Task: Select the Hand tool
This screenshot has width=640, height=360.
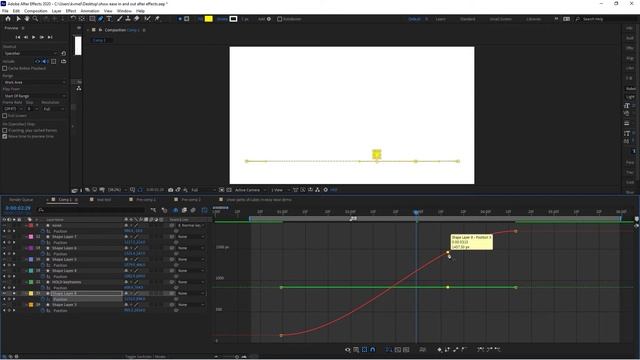Action: pyautogui.click(x=27, y=19)
